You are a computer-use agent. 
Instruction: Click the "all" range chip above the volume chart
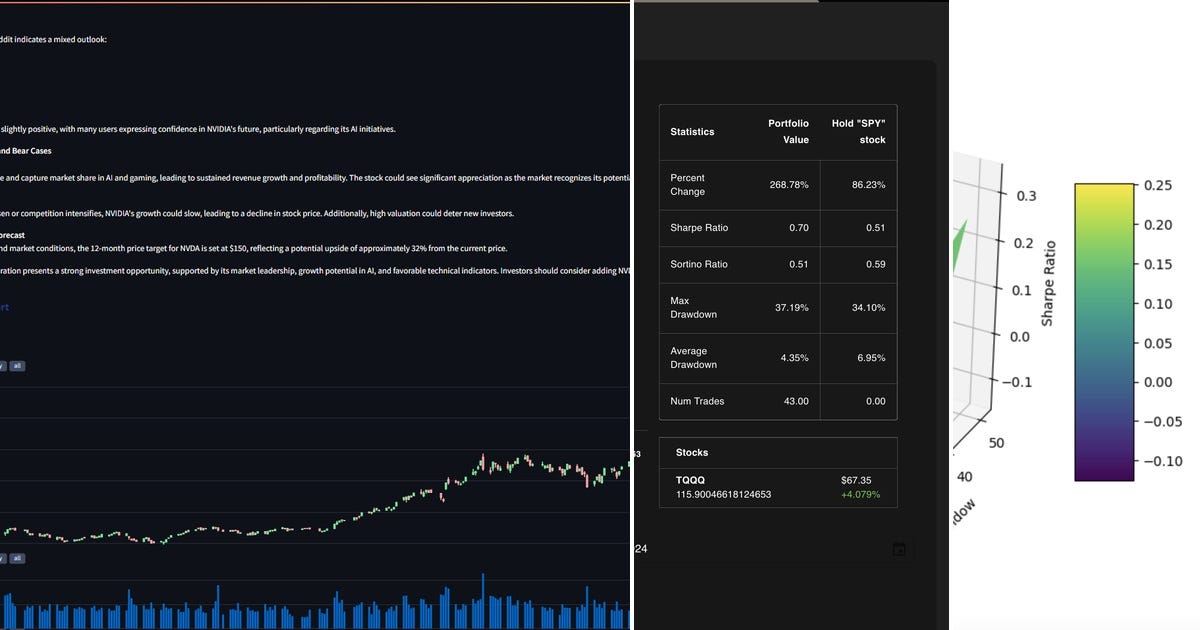pyautogui.click(x=17, y=558)
